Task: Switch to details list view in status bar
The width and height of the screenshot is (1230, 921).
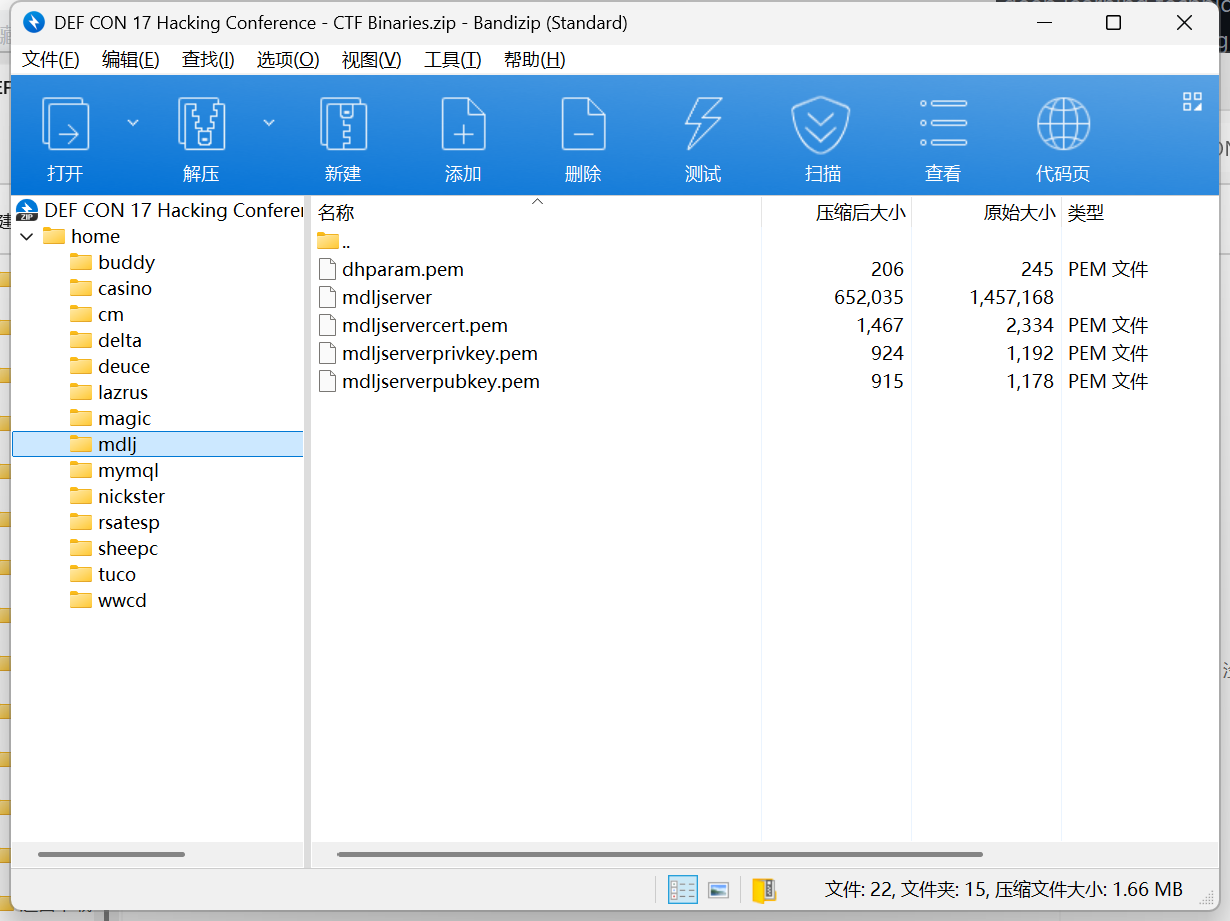Action: click(x=682, y=890)
